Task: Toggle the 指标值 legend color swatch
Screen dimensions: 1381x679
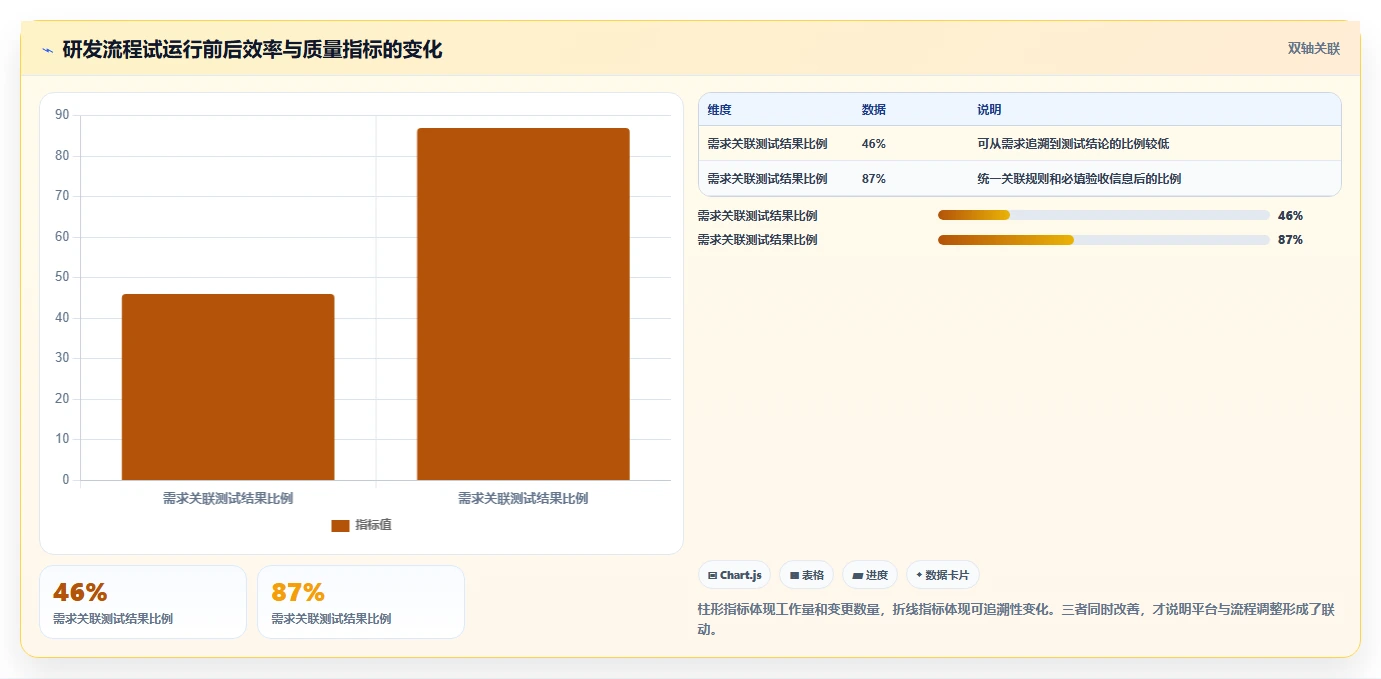Action: pyautogui.click(x=340, y=525)
